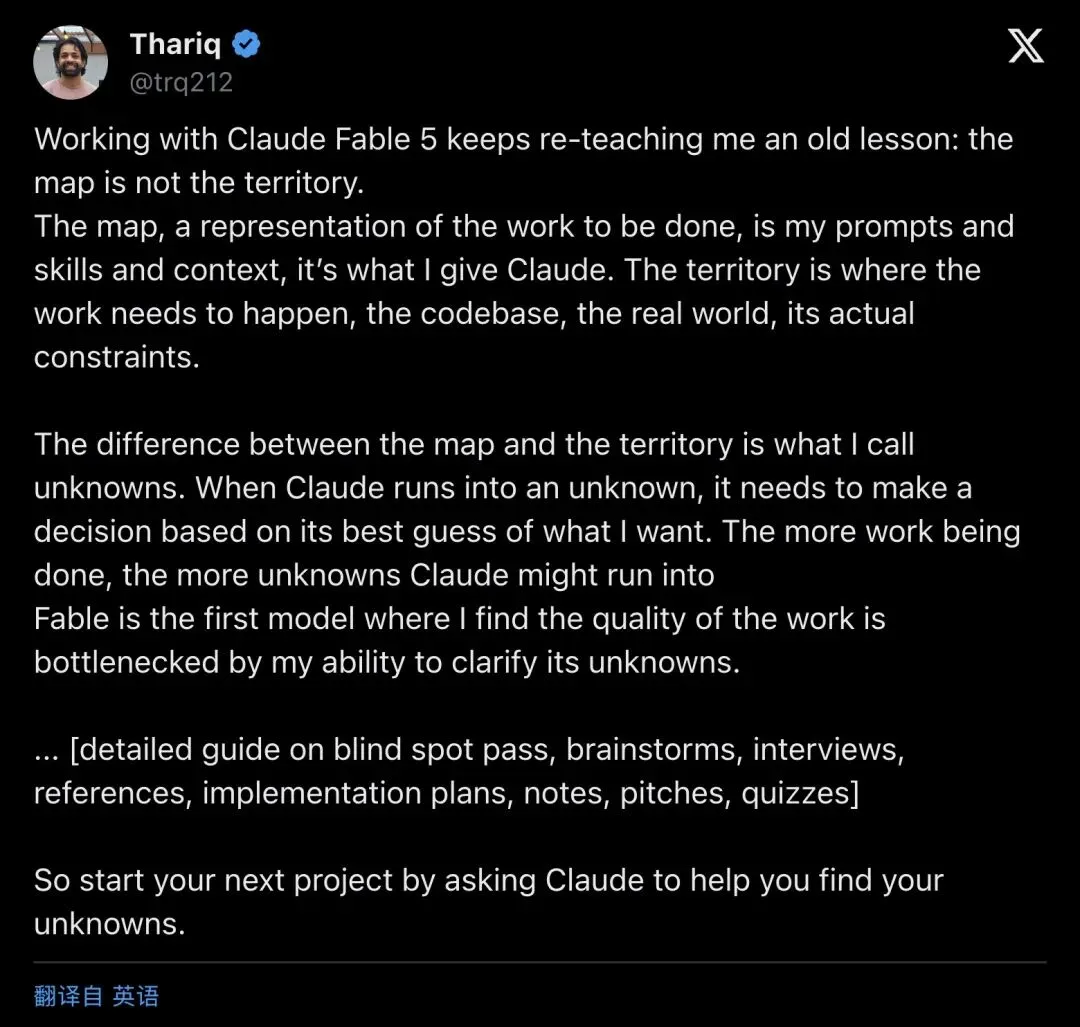Viewport: 1080px width, 1027px height.
Task: Visit the @trq212 handle
Action: [x=181, y=82]
